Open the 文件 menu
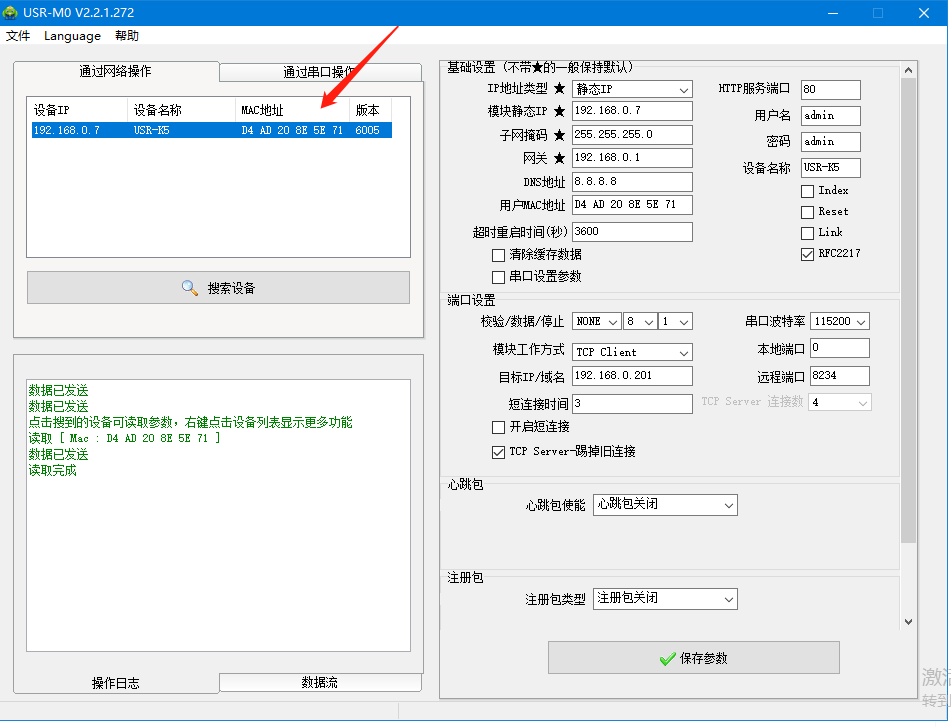 [18, 36]
